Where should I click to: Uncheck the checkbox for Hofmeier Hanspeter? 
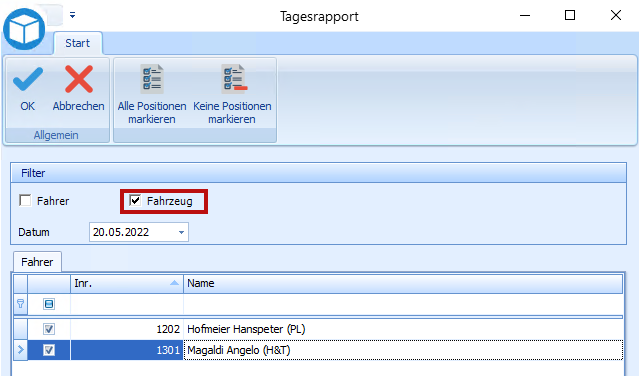(x=49, y=329)
